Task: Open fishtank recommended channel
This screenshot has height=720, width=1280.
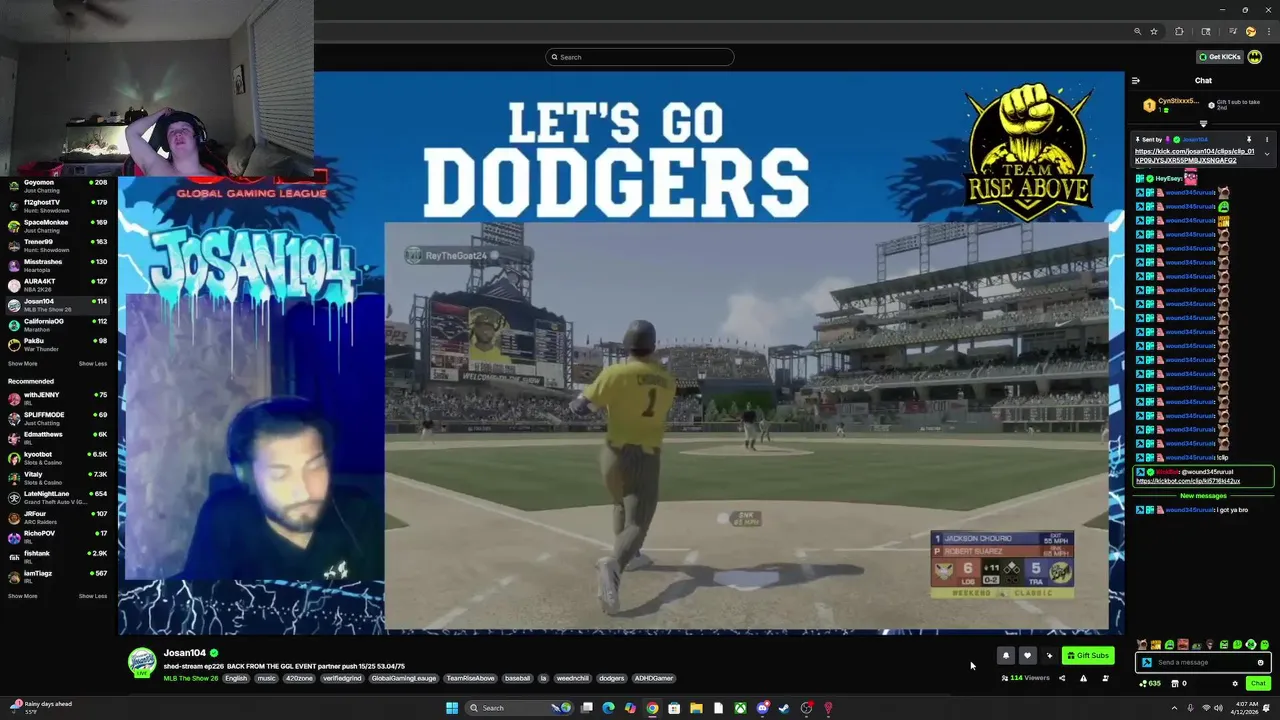Action: [x=58, y=557]
